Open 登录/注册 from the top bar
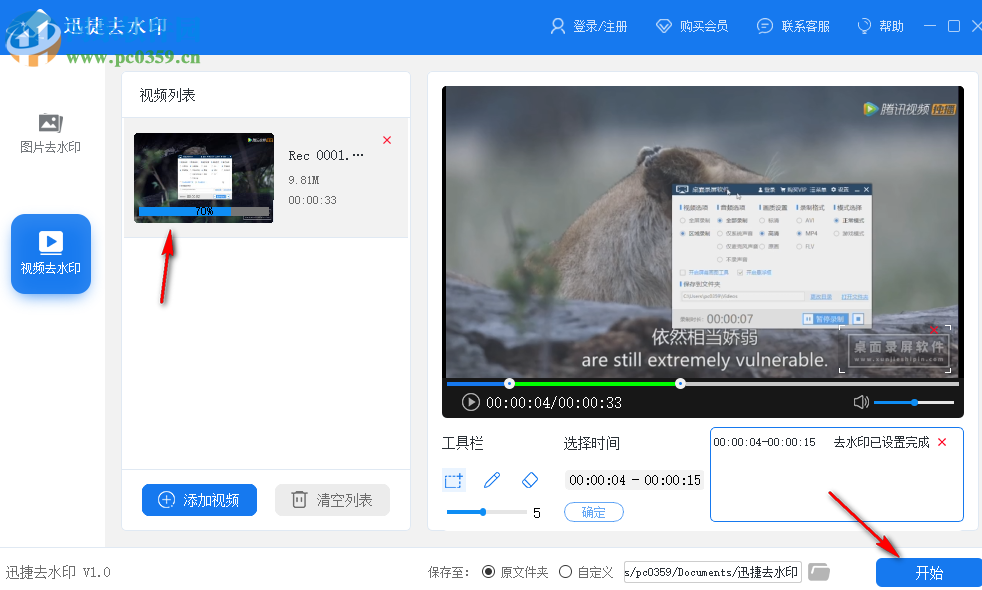The height and width of the screenshot is (590, 982). pos(590,26)
